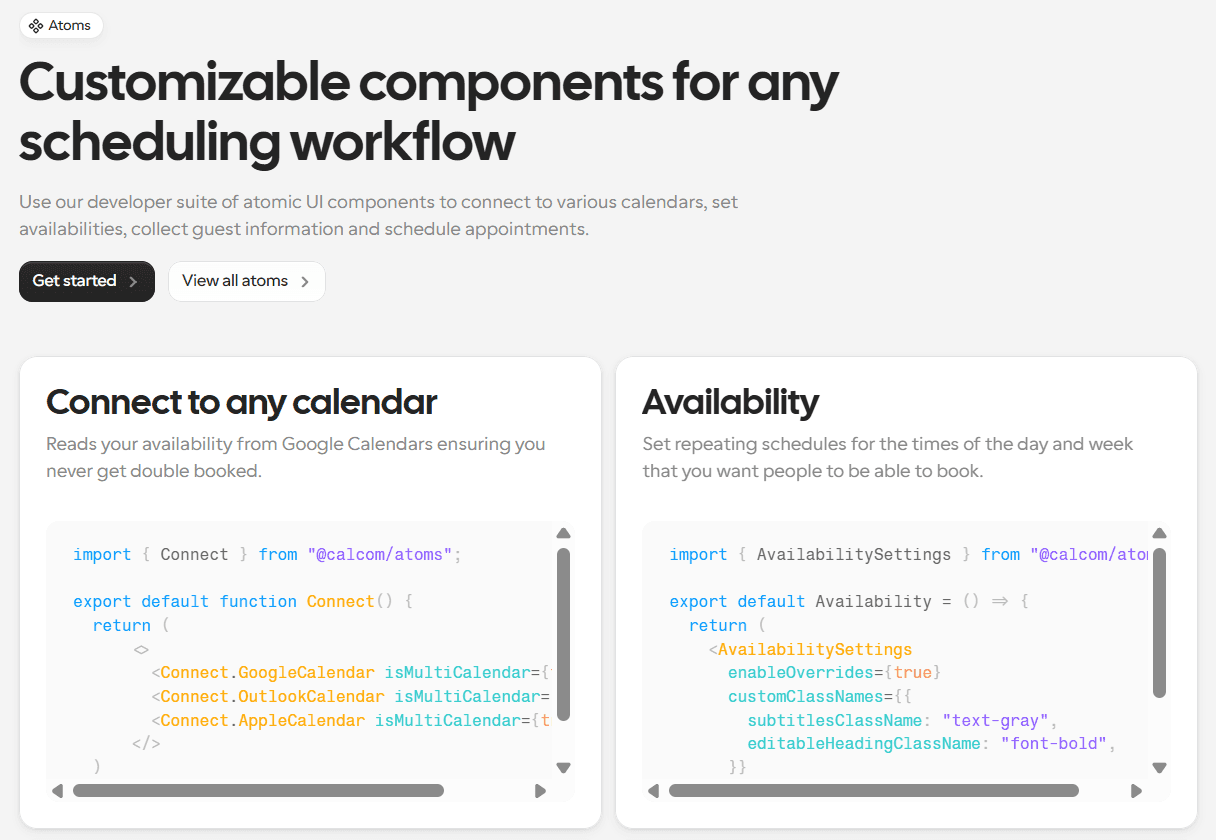Click the chevron arrow inside Get started
The width and height of the screenshot is (1216, 840).
coord(133,282)
